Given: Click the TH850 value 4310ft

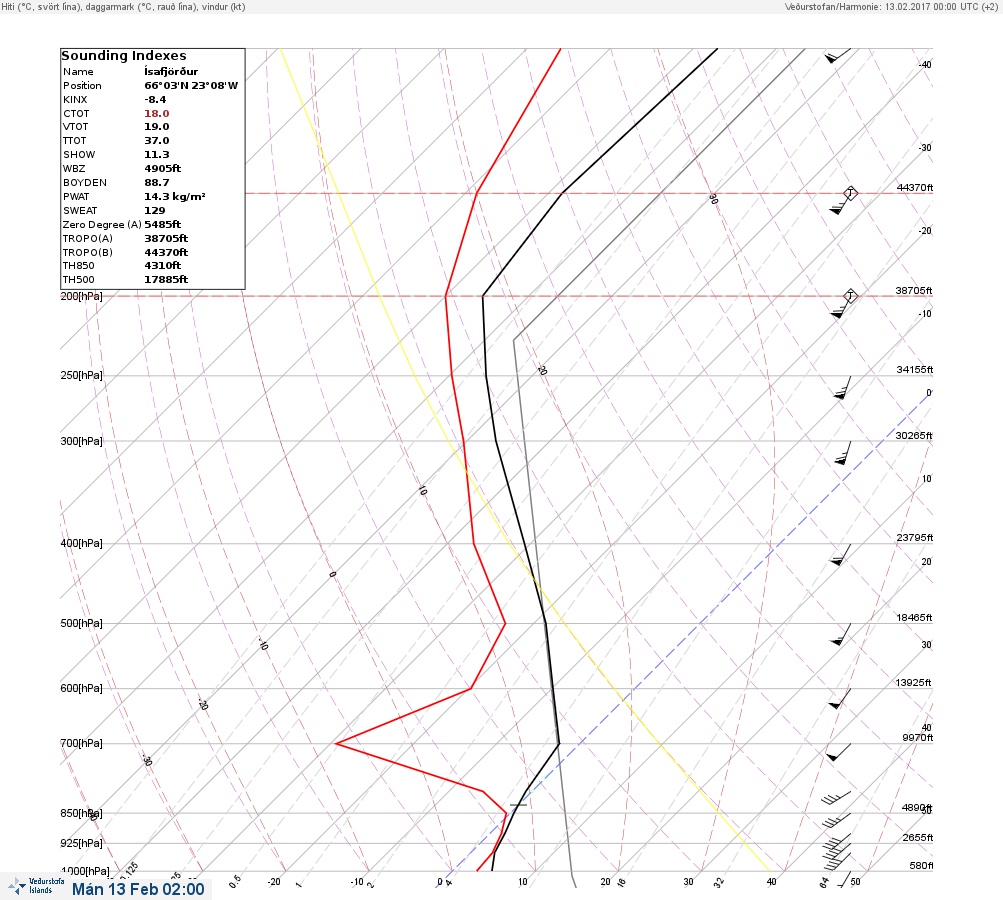Looking at the screenshot, I should 162,265.
